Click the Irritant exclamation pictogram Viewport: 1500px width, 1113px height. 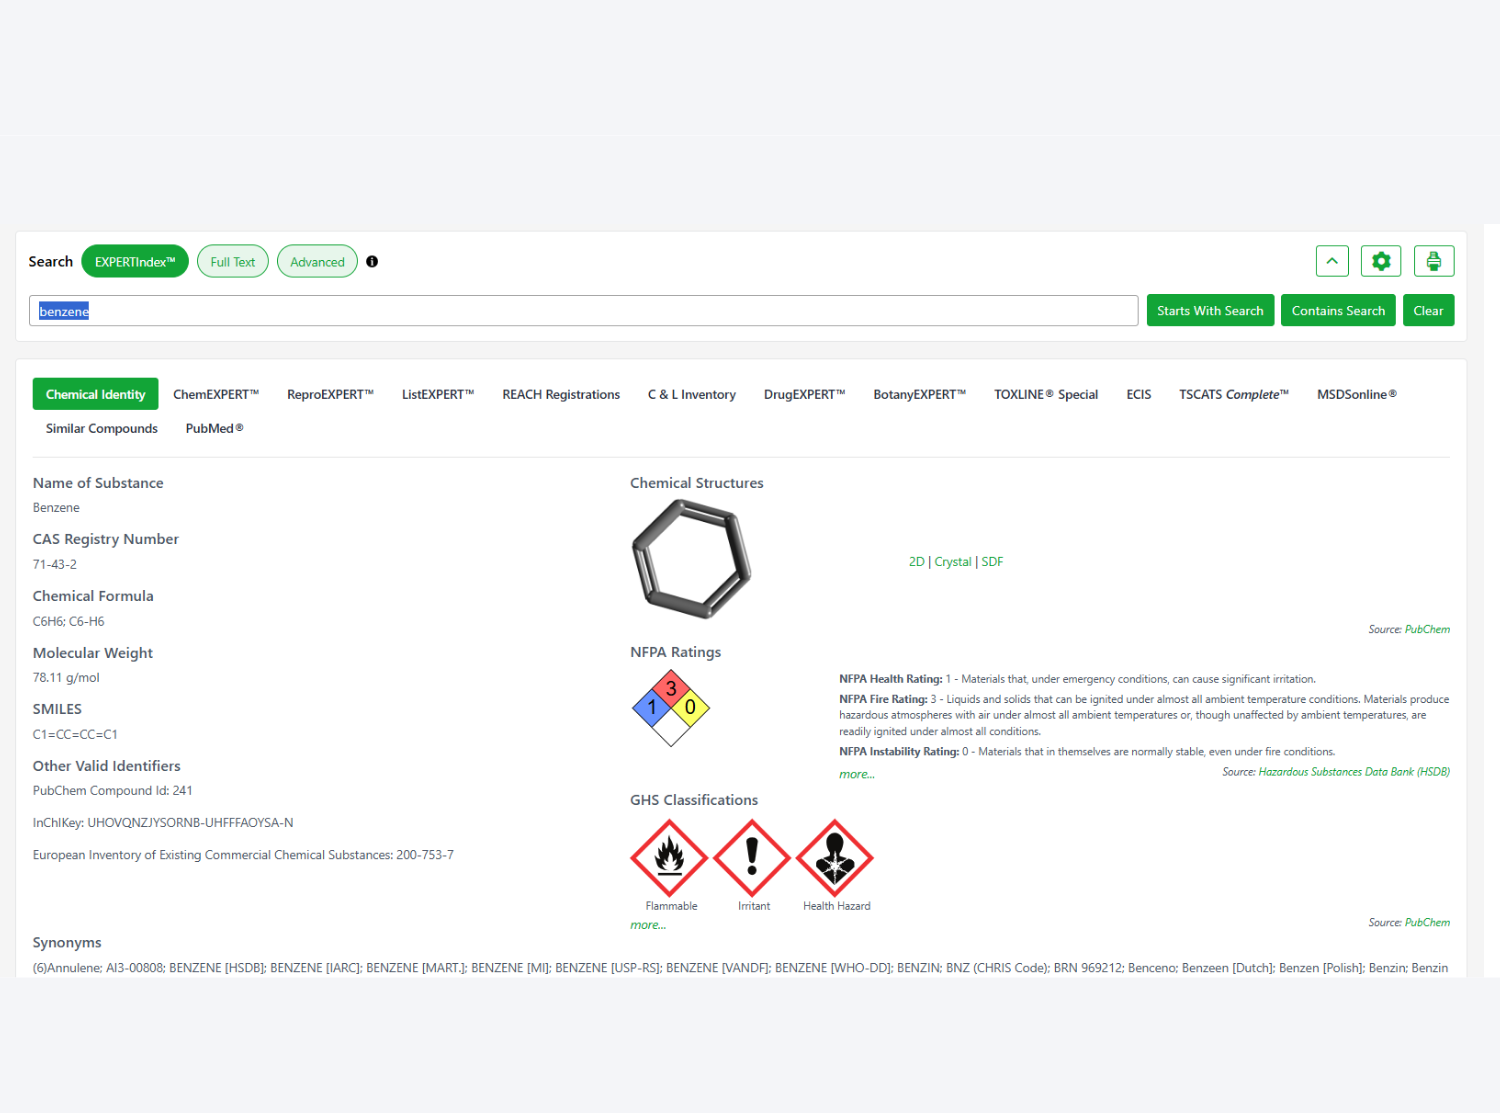click(x=752, y=858)
